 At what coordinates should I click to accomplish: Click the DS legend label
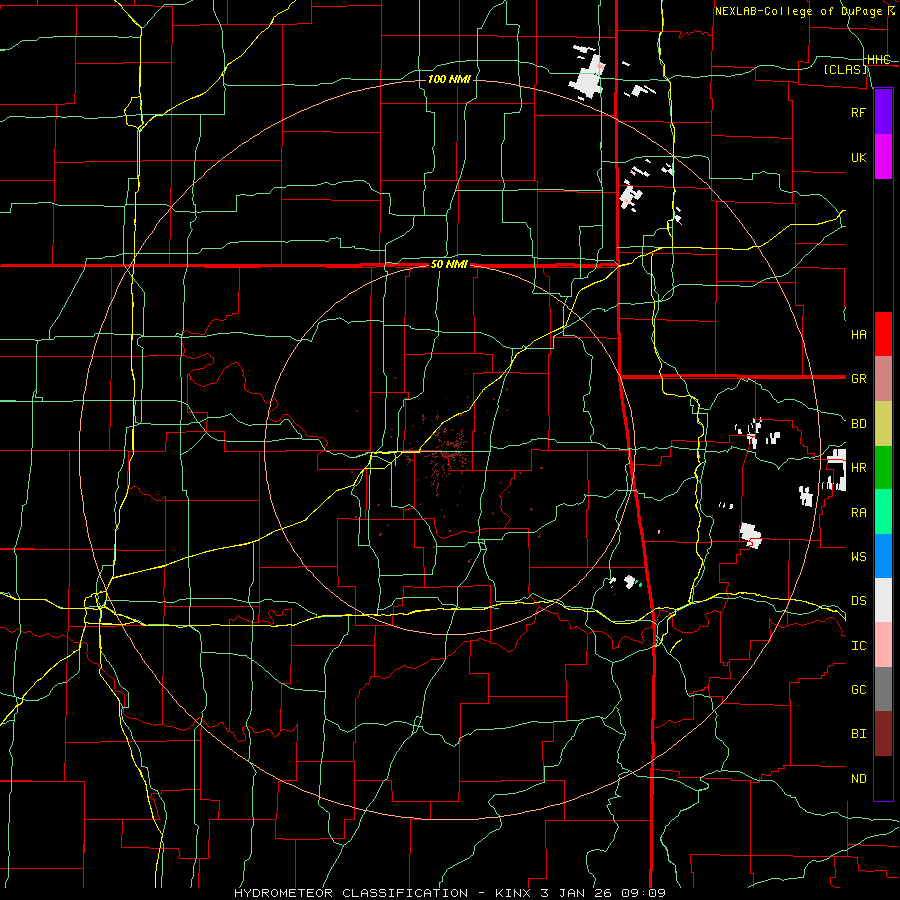tap(858, 601)
